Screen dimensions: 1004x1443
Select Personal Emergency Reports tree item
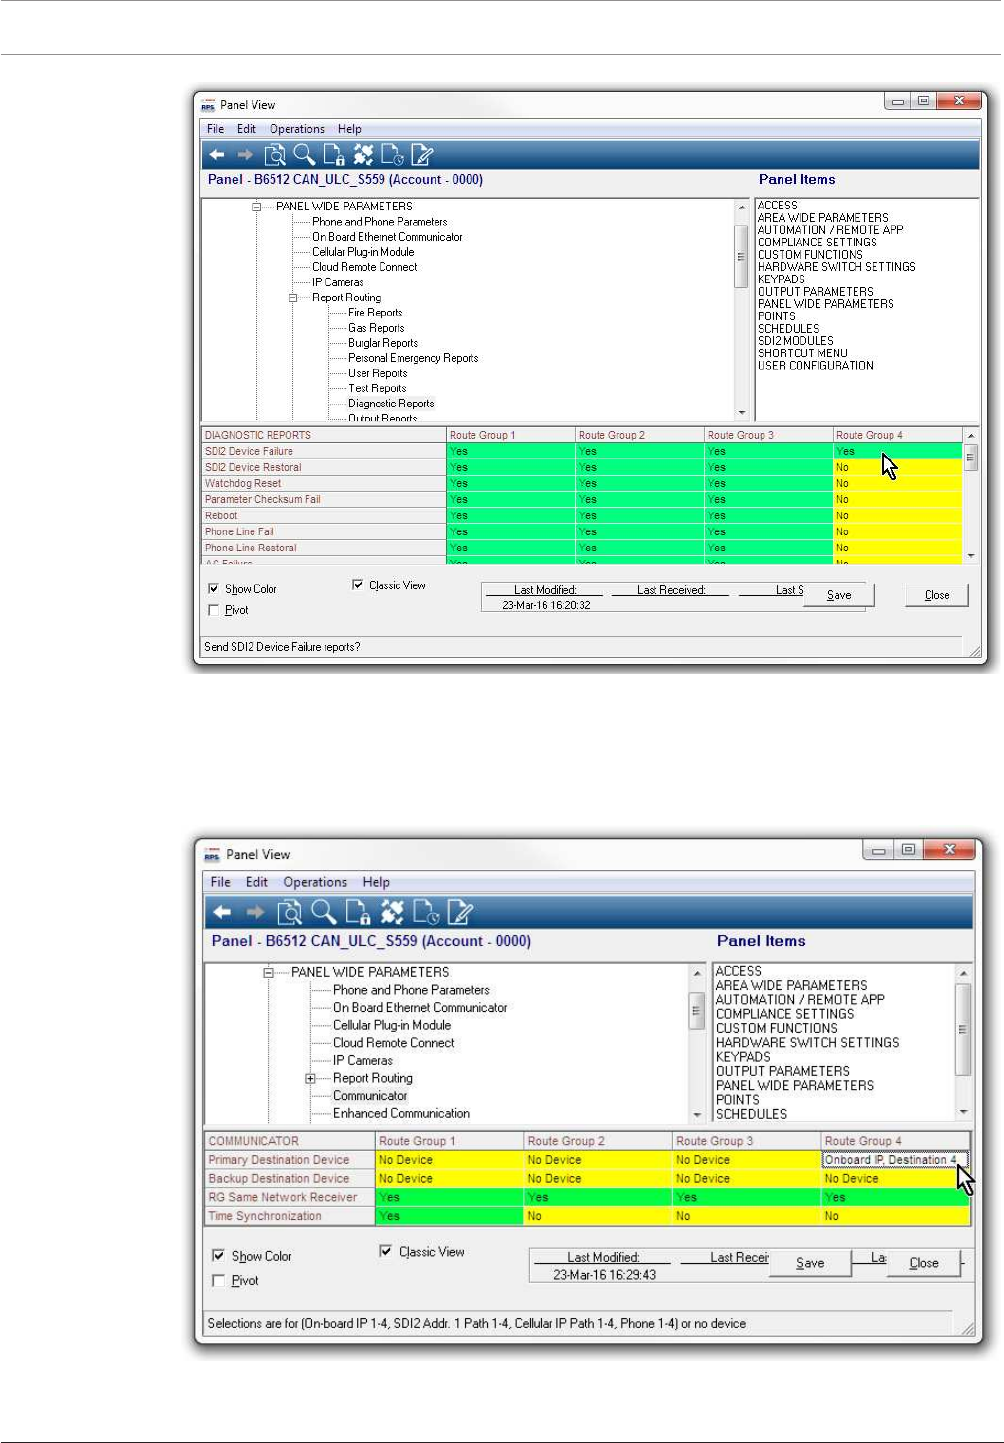click(x=413, y=358)
